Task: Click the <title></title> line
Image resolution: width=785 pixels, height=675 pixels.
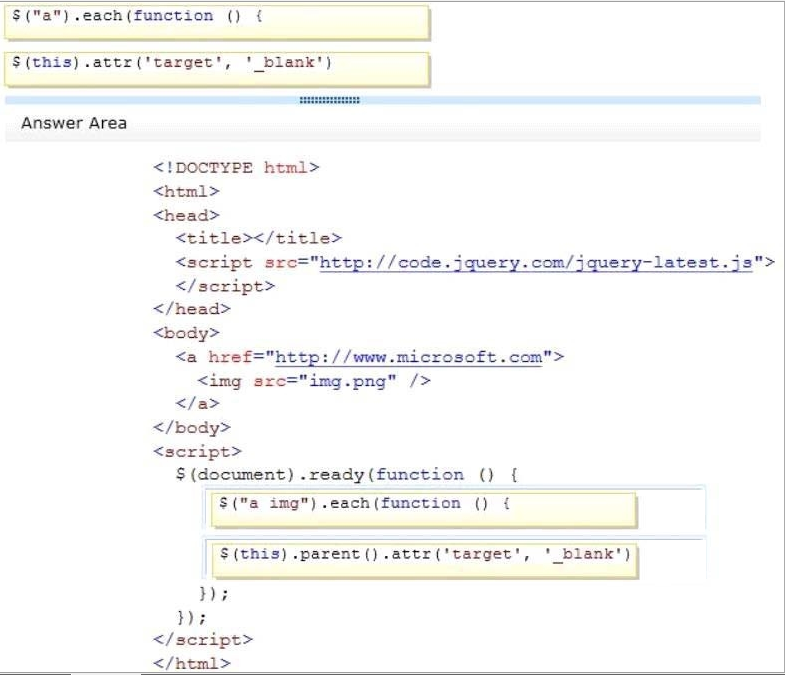Action: coord(259,238)
